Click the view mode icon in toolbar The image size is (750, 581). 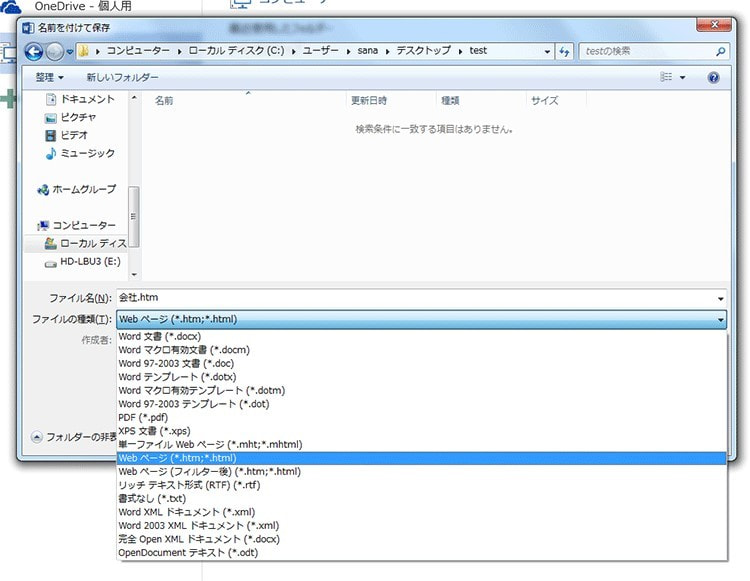[x=667, y=77]
